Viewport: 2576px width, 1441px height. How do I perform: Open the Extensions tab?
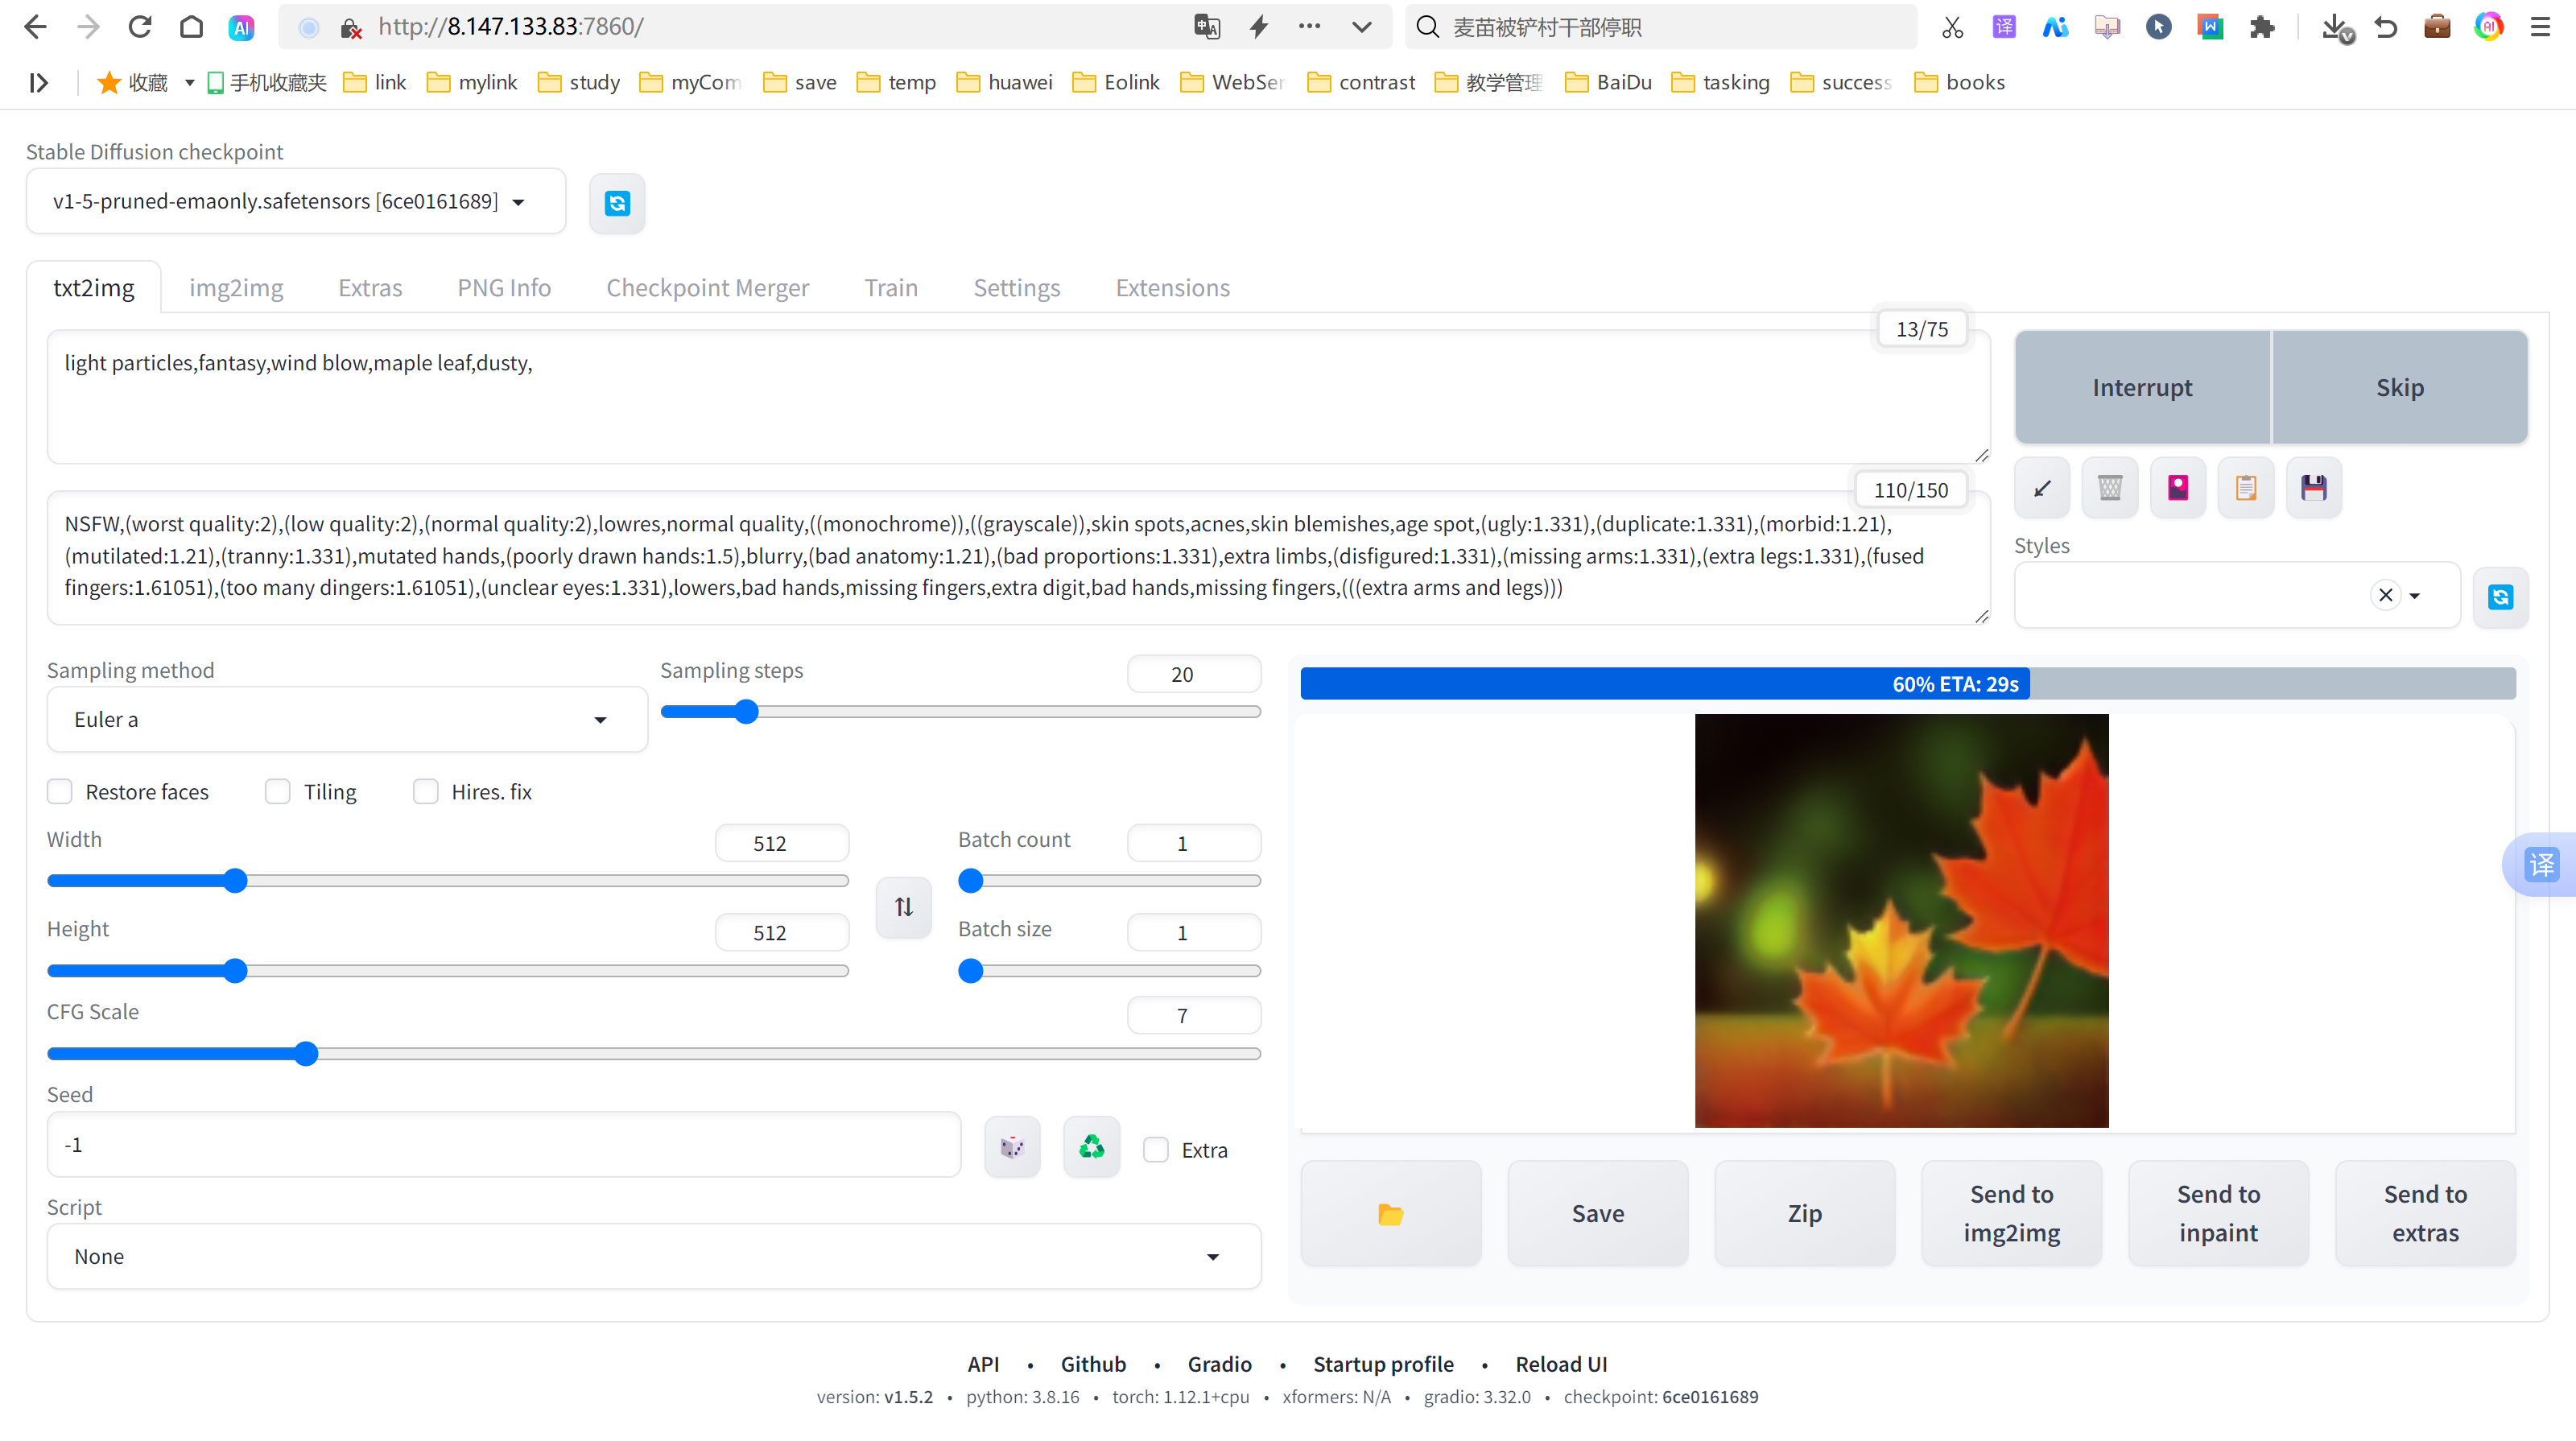coord(1172,288)
